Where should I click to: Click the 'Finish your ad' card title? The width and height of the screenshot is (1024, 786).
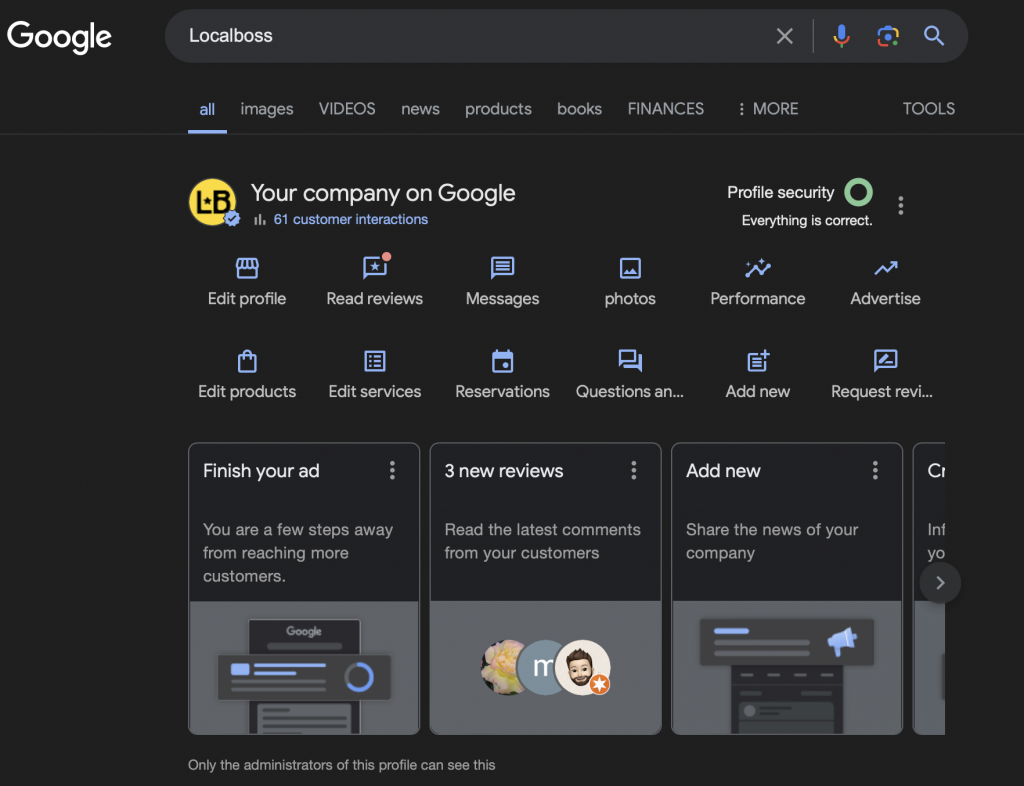261,471
